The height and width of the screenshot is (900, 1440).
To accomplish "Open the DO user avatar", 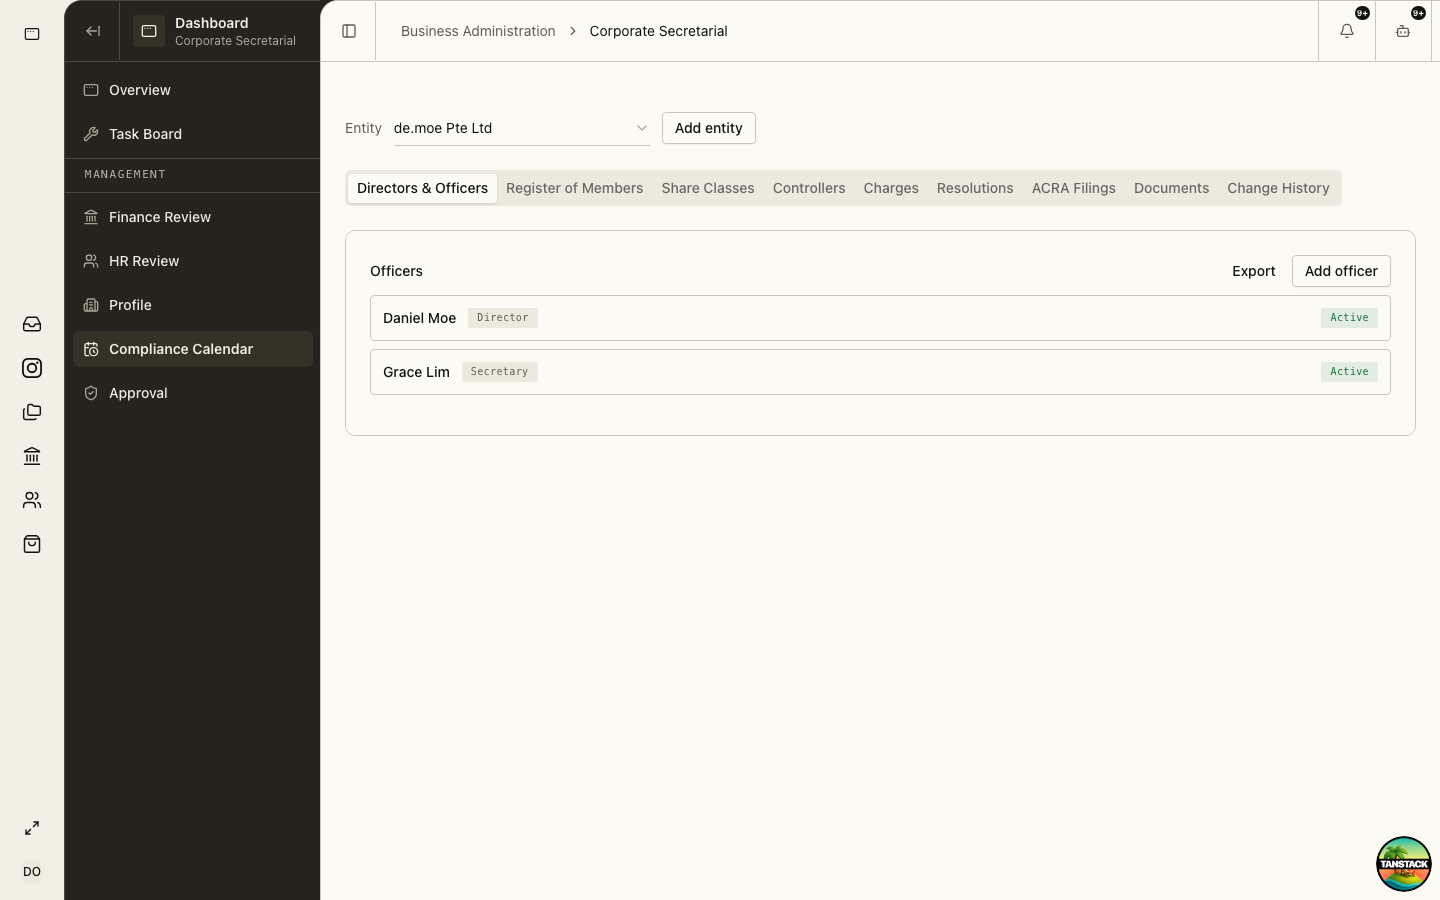I will coord(32,872).
